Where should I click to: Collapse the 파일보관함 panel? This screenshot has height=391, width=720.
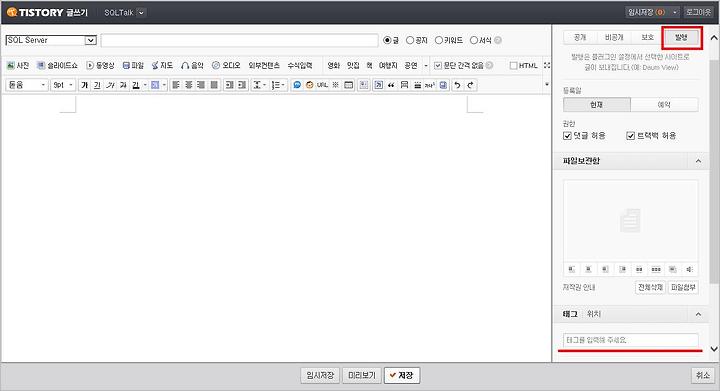pyautogui.click(x=698, y=161)
